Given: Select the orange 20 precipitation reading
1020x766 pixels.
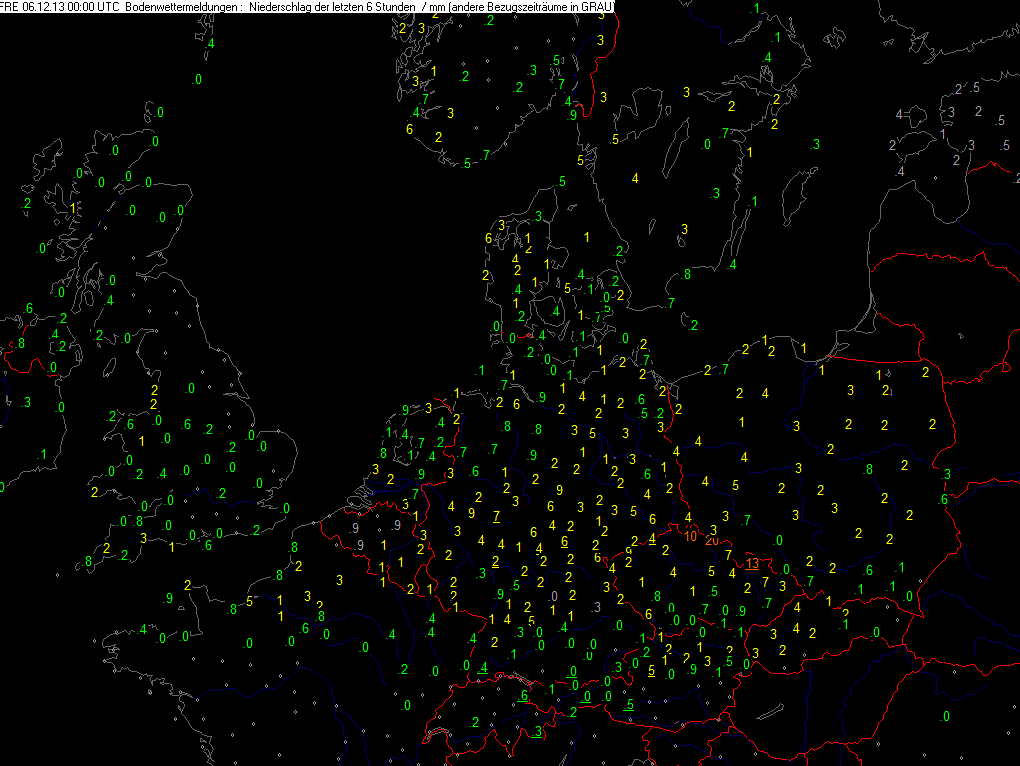Looking at the screenshot, I should [x=712, y=541].
